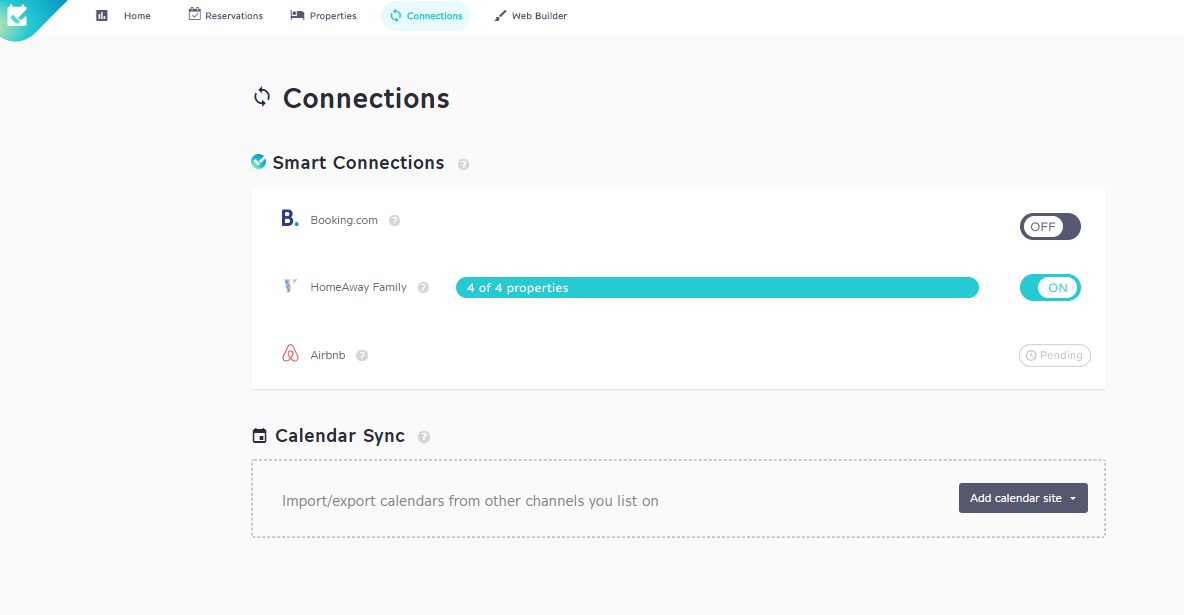Click the Smart Connections checkmark badge icon

pyautogui.click(x=258, y=162)
